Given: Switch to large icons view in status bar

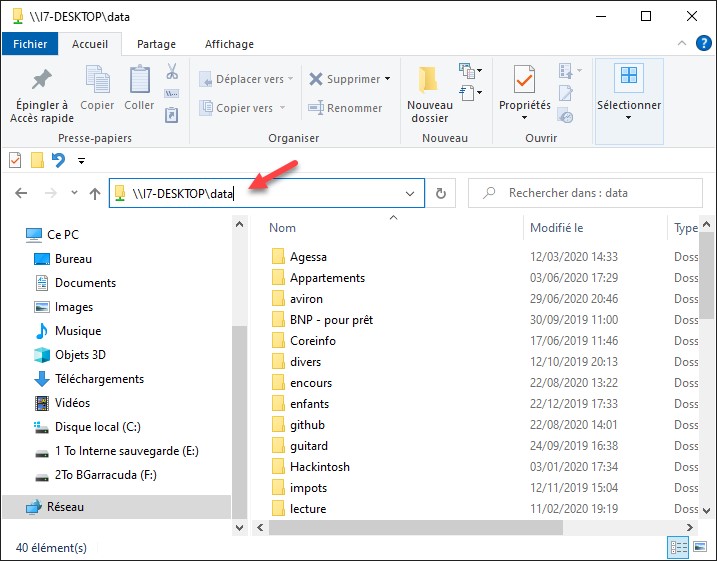Looking at the screenshot, I should (701, 547).
